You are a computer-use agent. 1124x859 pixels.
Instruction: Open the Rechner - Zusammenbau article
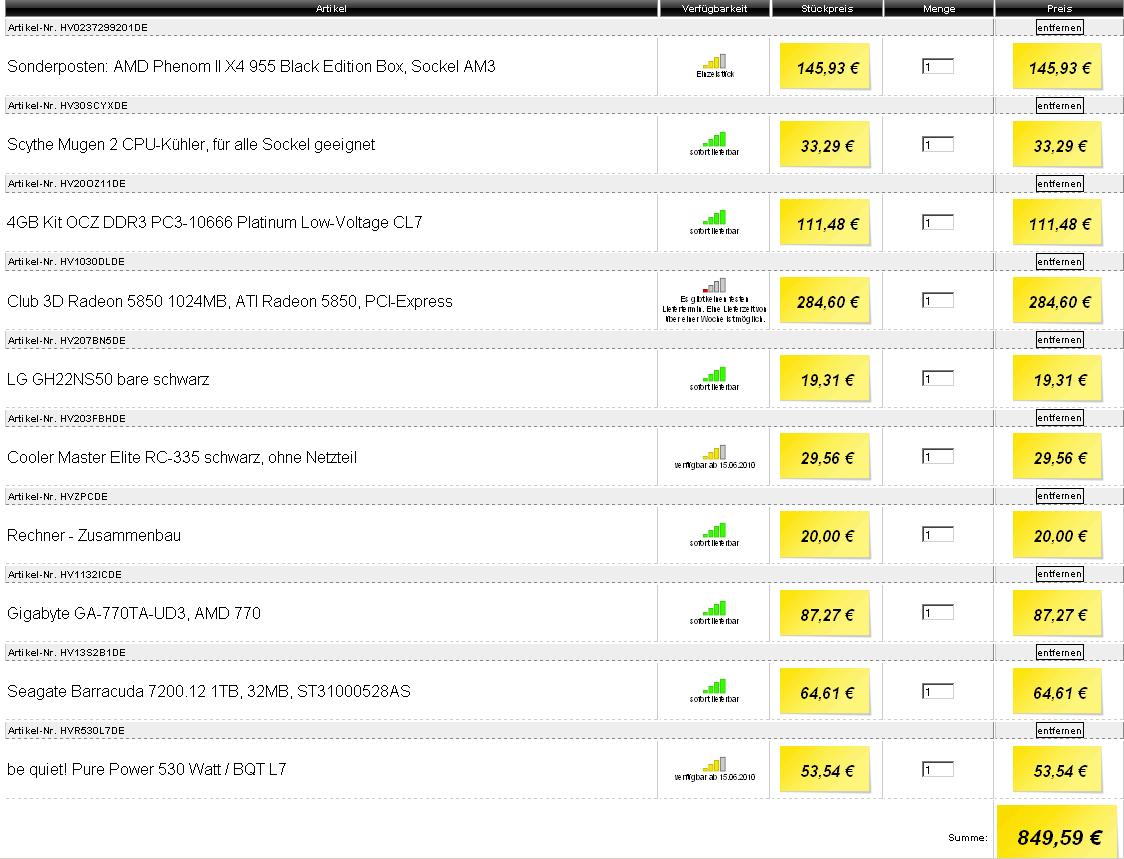click(x=94, y=536)
